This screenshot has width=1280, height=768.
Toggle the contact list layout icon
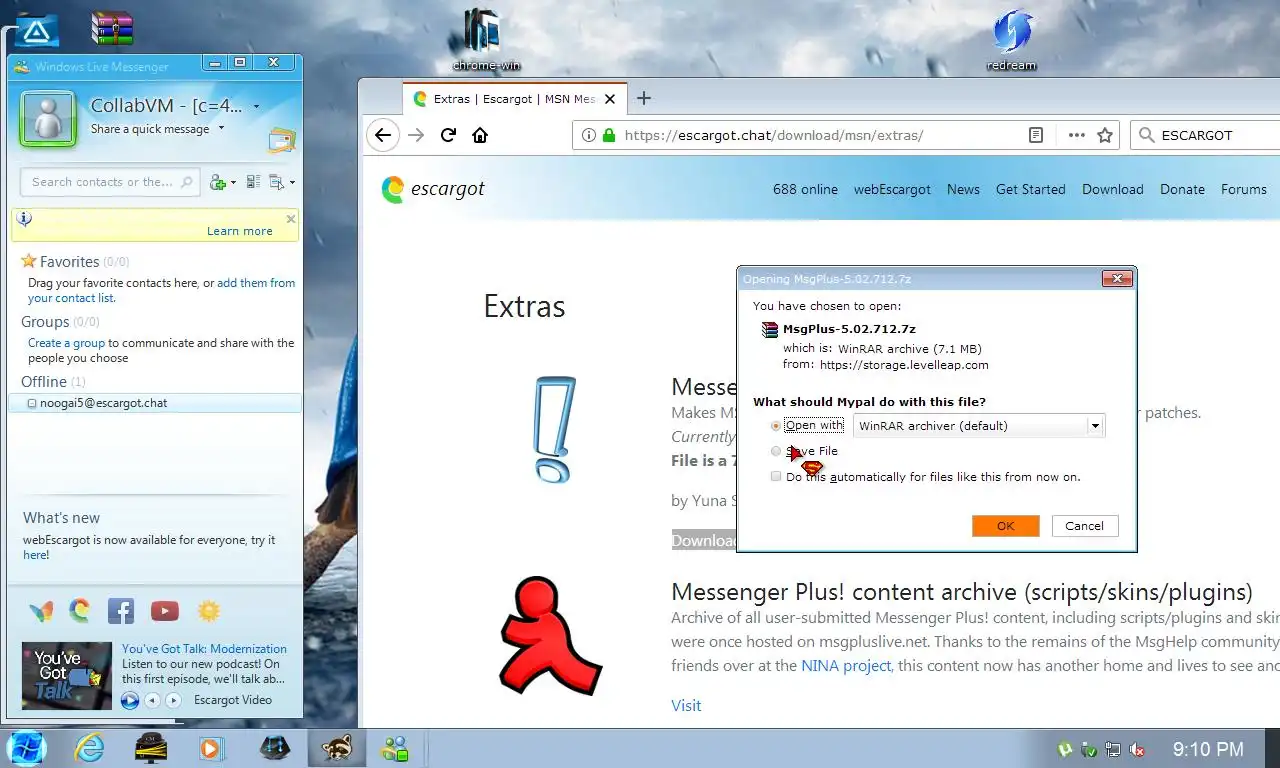click(x=253, y=182)
